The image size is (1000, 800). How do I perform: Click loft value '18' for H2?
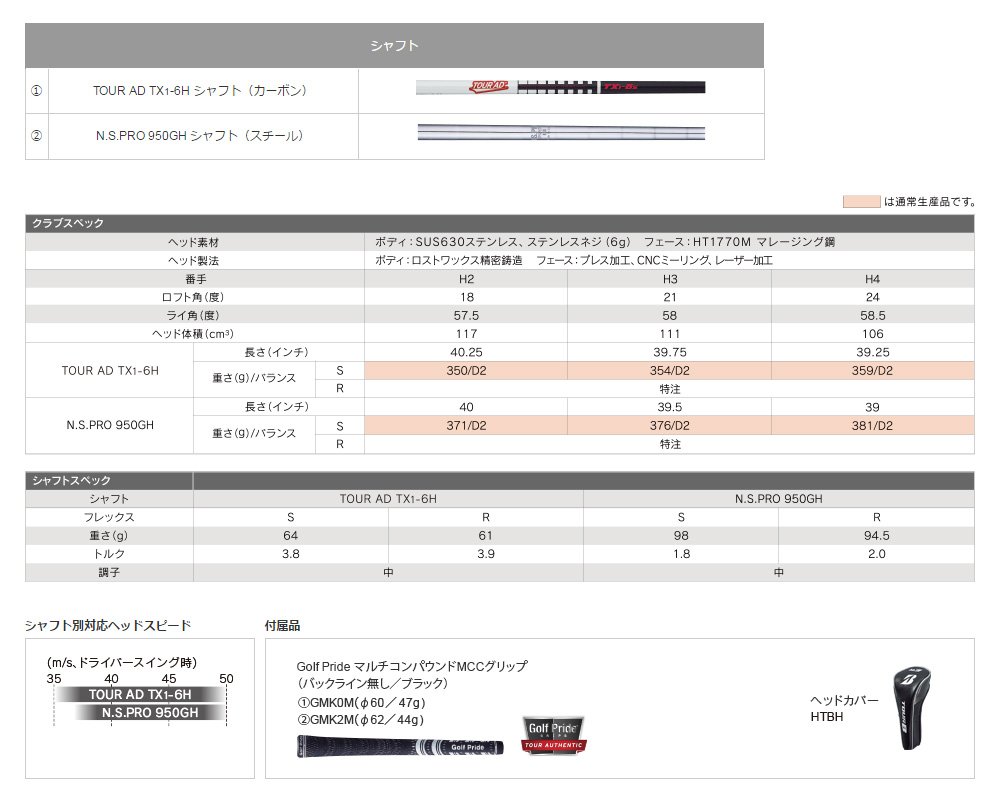[467, 297]
